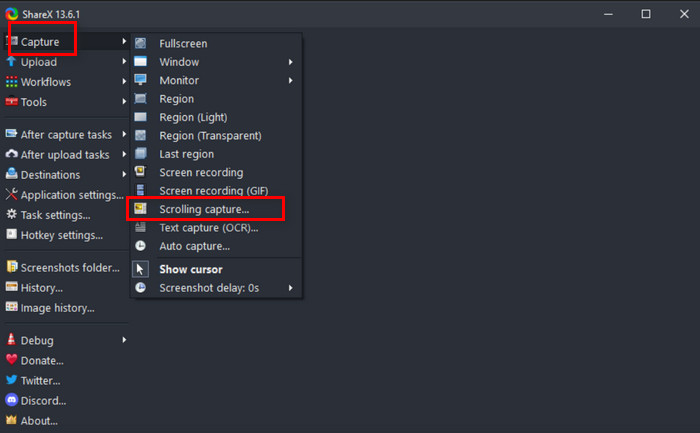Click the Hotkey settings icon
The width and height of the screenshot is (700, 433).
(11, 234)
